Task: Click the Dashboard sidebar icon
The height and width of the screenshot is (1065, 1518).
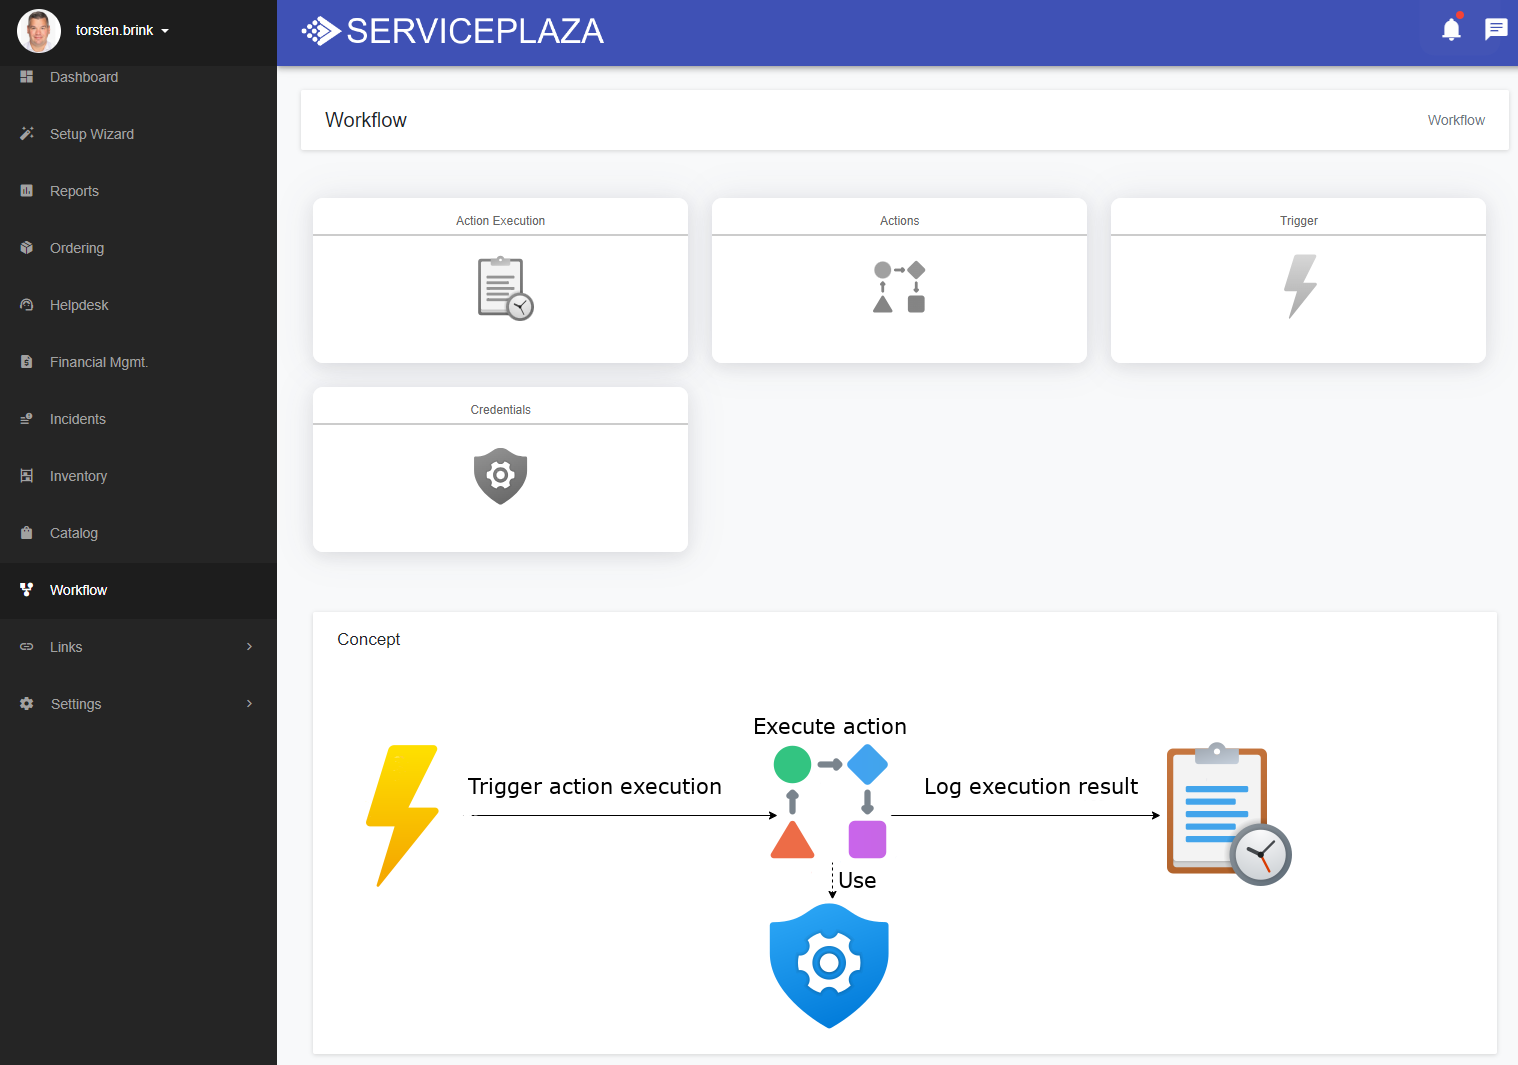Action: (x=27, y=77)
